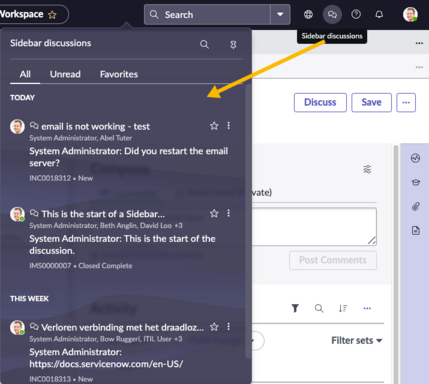Open more options for 'Verloren verbinding' discussion
Image resolution: width=429 pixels, height=384 pixels.
228,327
